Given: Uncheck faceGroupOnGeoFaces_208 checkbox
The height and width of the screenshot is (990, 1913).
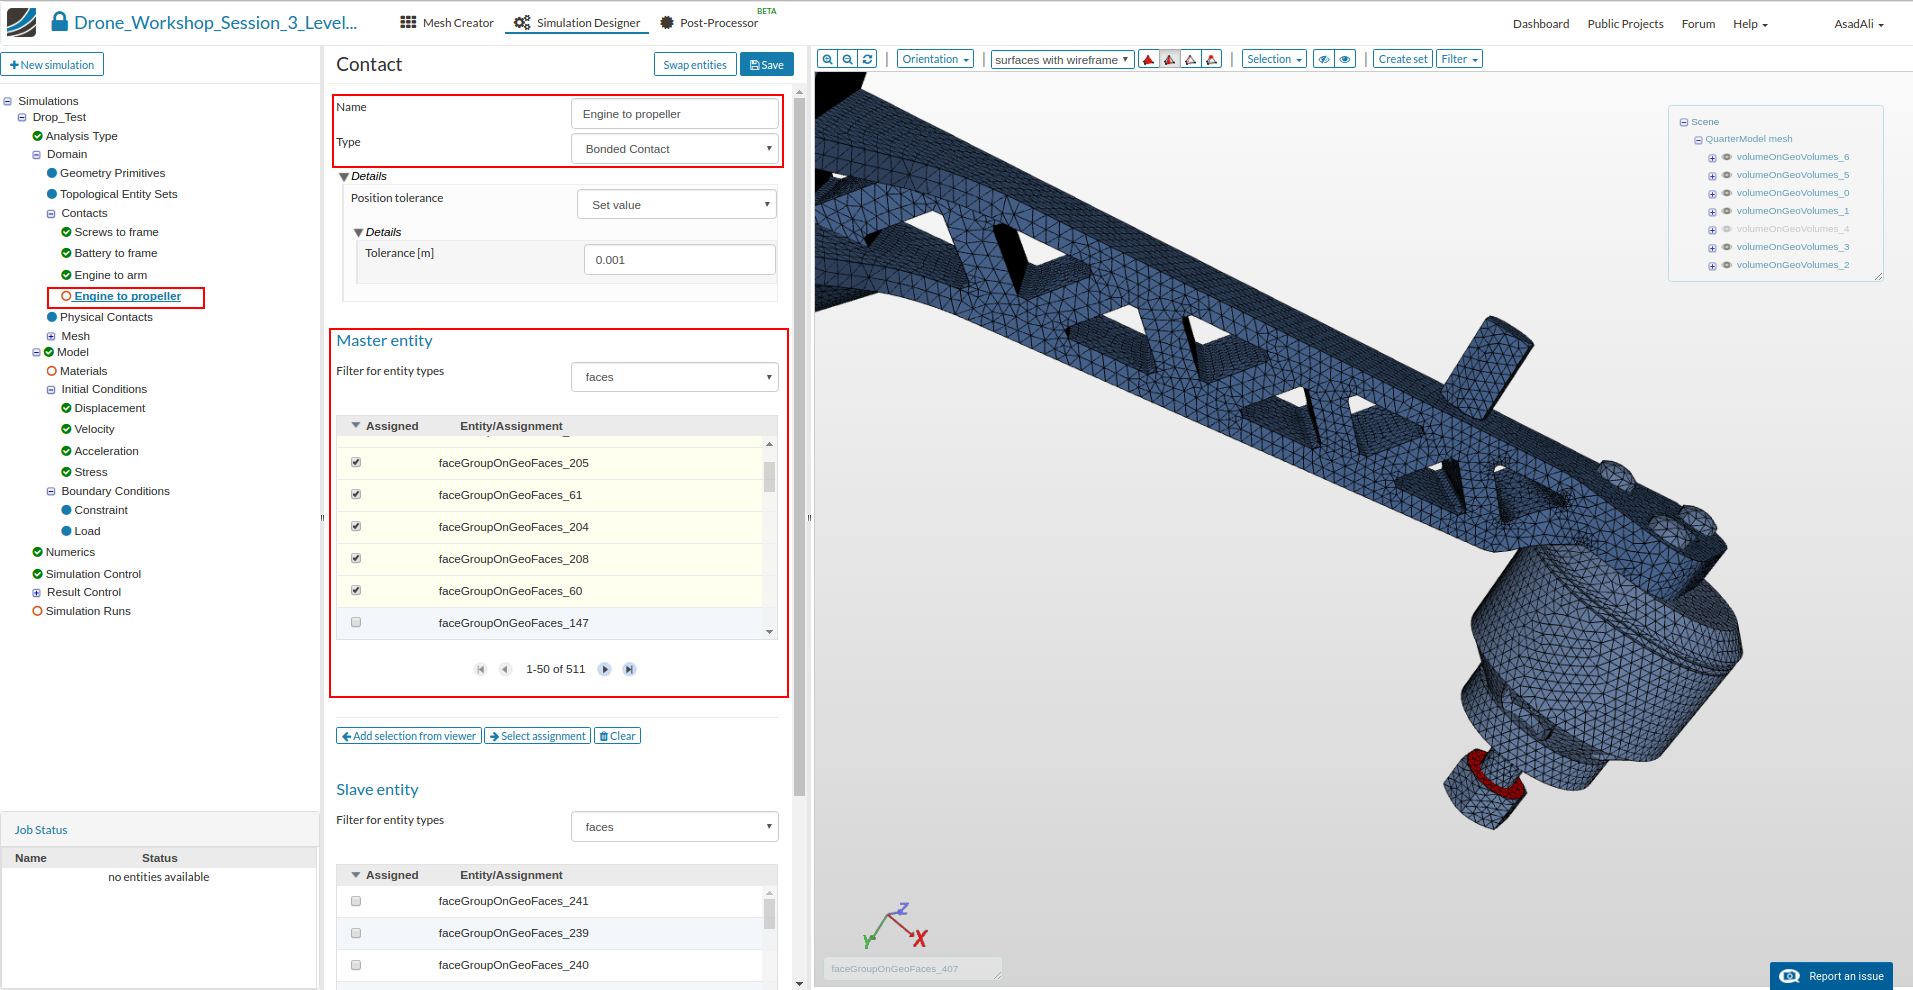Looking at the screenshot, I should click(x=356, y=558).
